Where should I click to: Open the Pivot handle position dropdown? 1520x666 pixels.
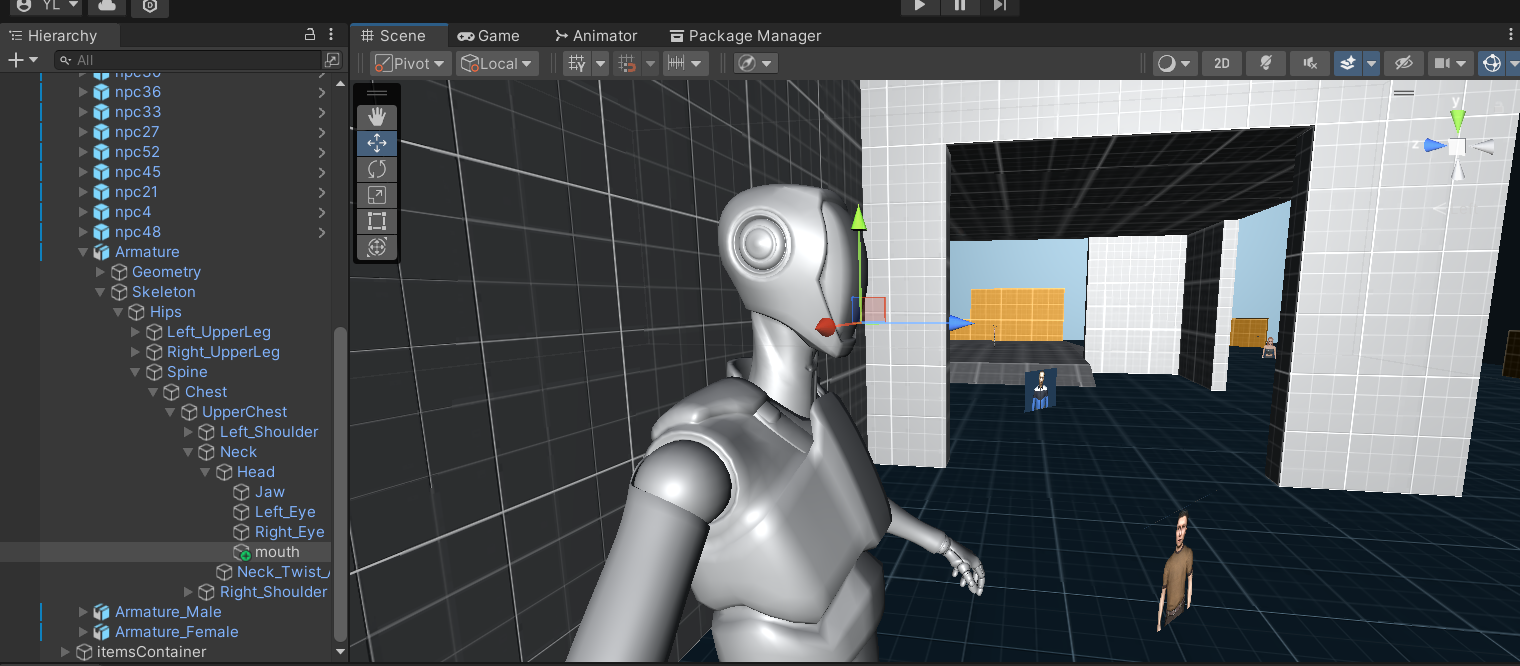pos(410,63)
